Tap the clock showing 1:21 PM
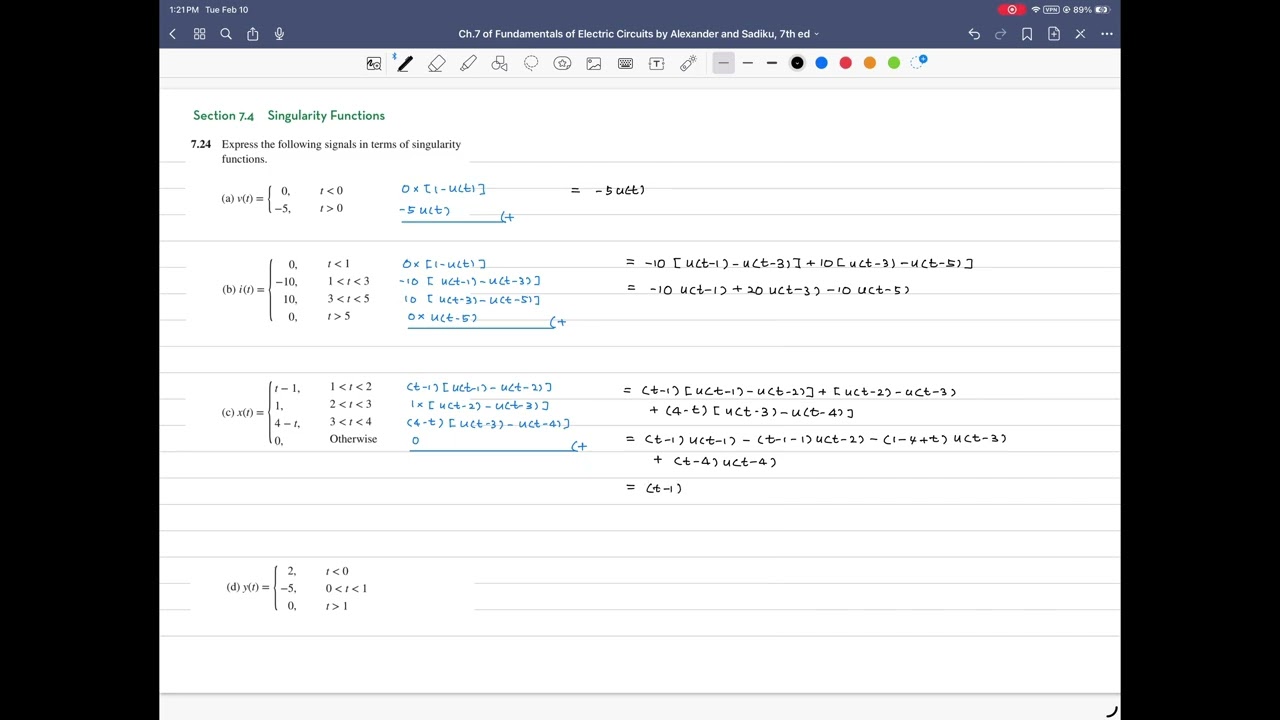 click(x=184, y=10)
